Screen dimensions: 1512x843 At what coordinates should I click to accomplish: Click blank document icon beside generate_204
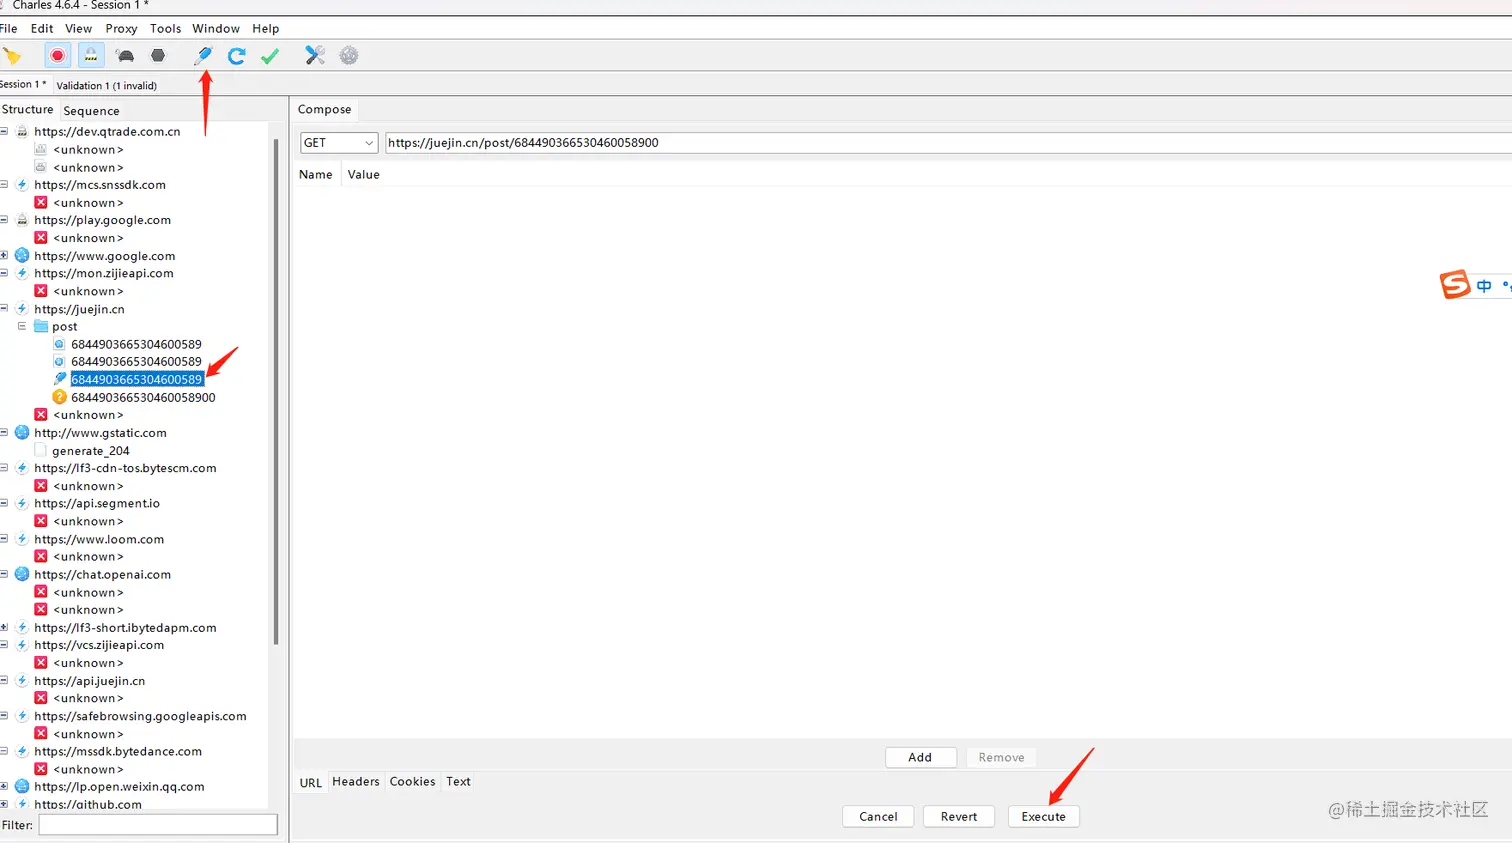click(x=41, y=450)
